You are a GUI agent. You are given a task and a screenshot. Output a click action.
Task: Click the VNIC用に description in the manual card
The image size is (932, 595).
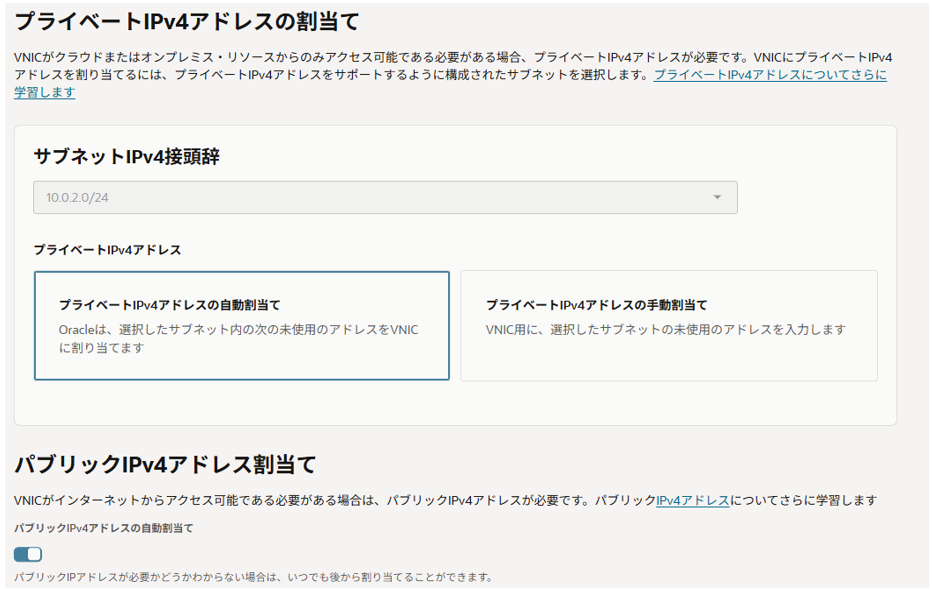pos(666,329)
